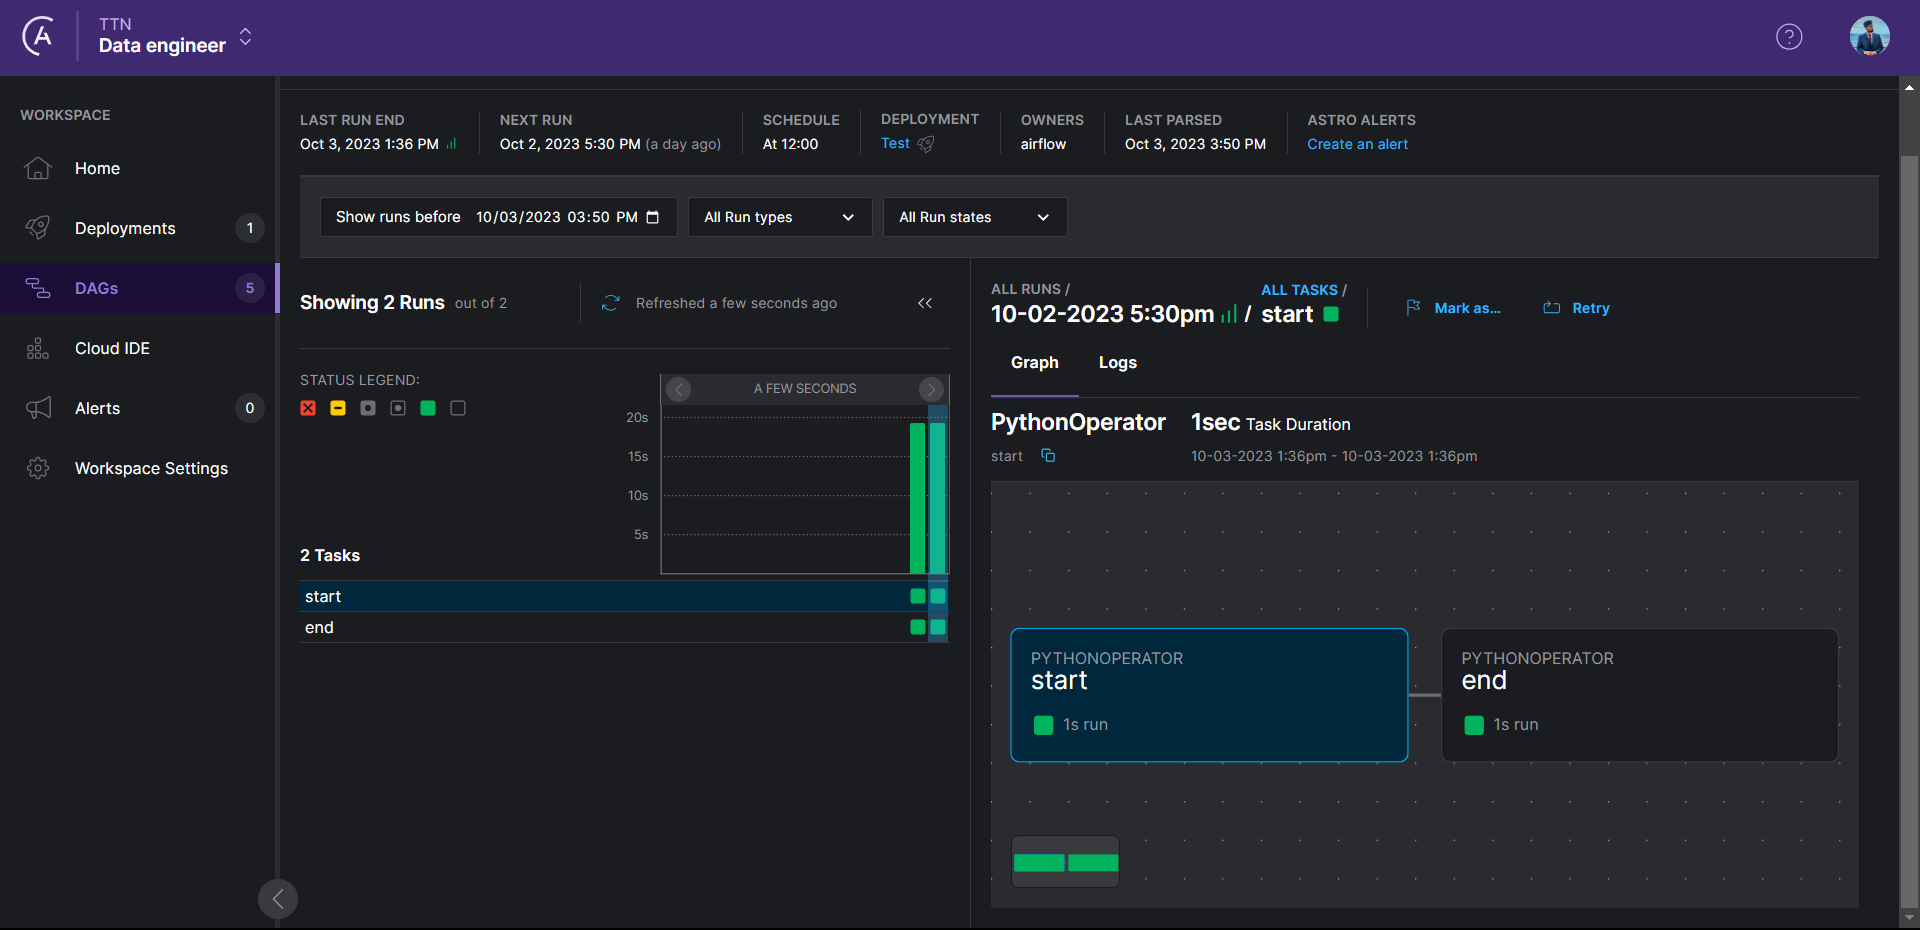Select the end task row
This screenshot has height=930, width=1920.
[x=624, y=627]
